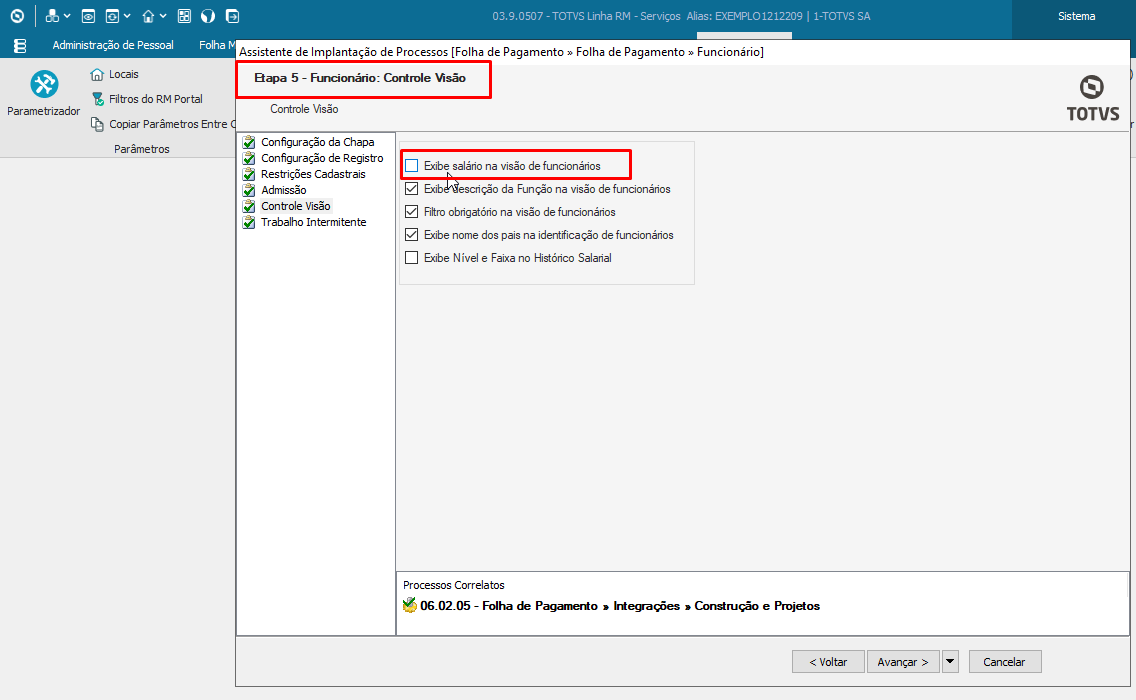1136x700 pixels.
Task: Open related process 06.02.05 Folha de Pagamento link
Action: [620, 606]
